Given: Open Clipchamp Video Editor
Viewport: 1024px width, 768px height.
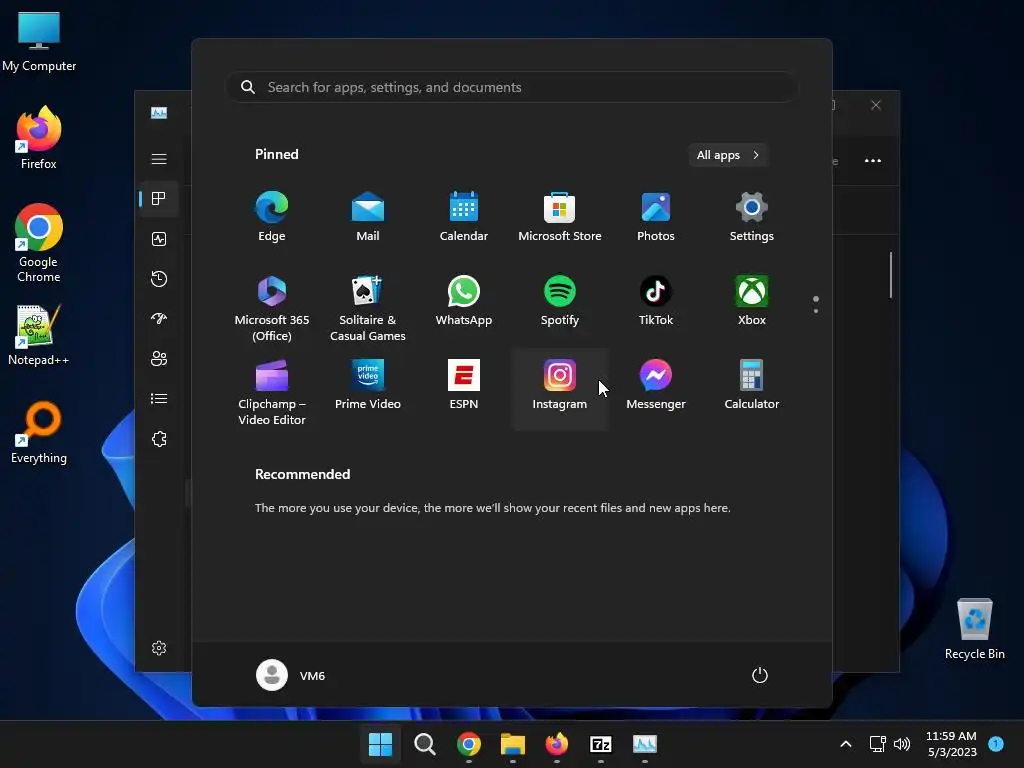Looking at the screenshot, I should [272, 391].
